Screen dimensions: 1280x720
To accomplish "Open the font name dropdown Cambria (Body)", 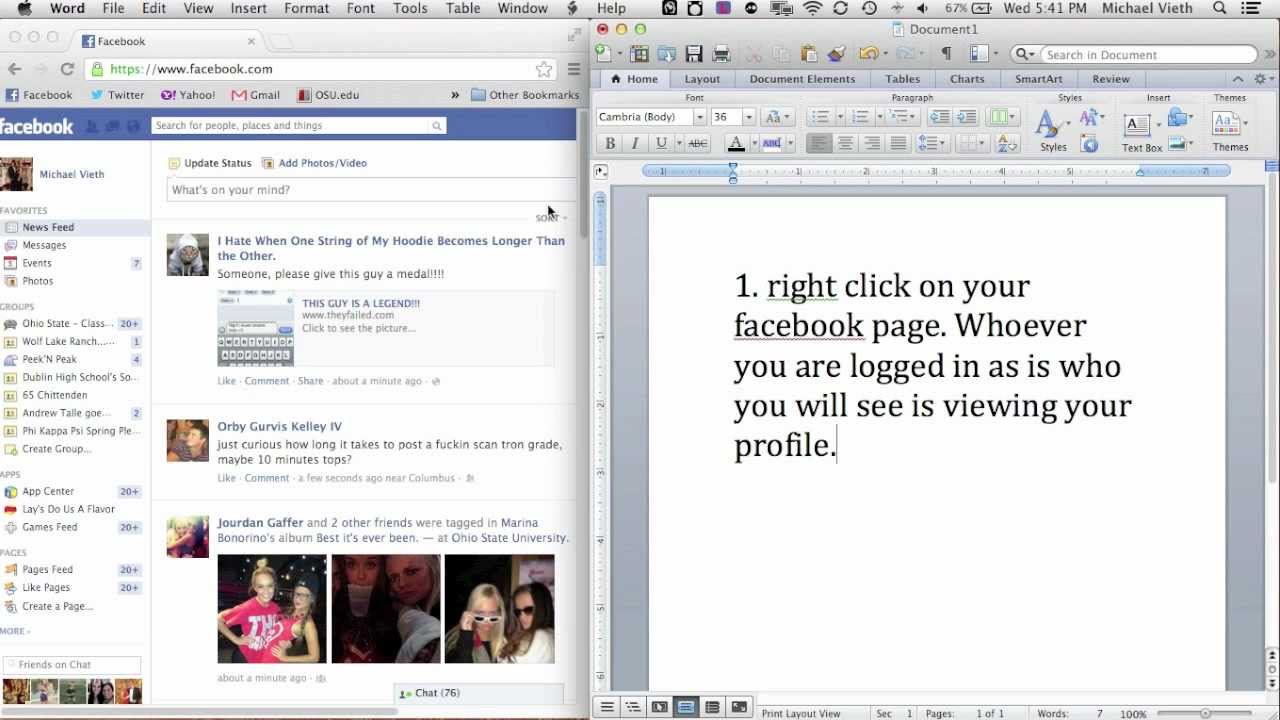I will click(x=699, y=117).
